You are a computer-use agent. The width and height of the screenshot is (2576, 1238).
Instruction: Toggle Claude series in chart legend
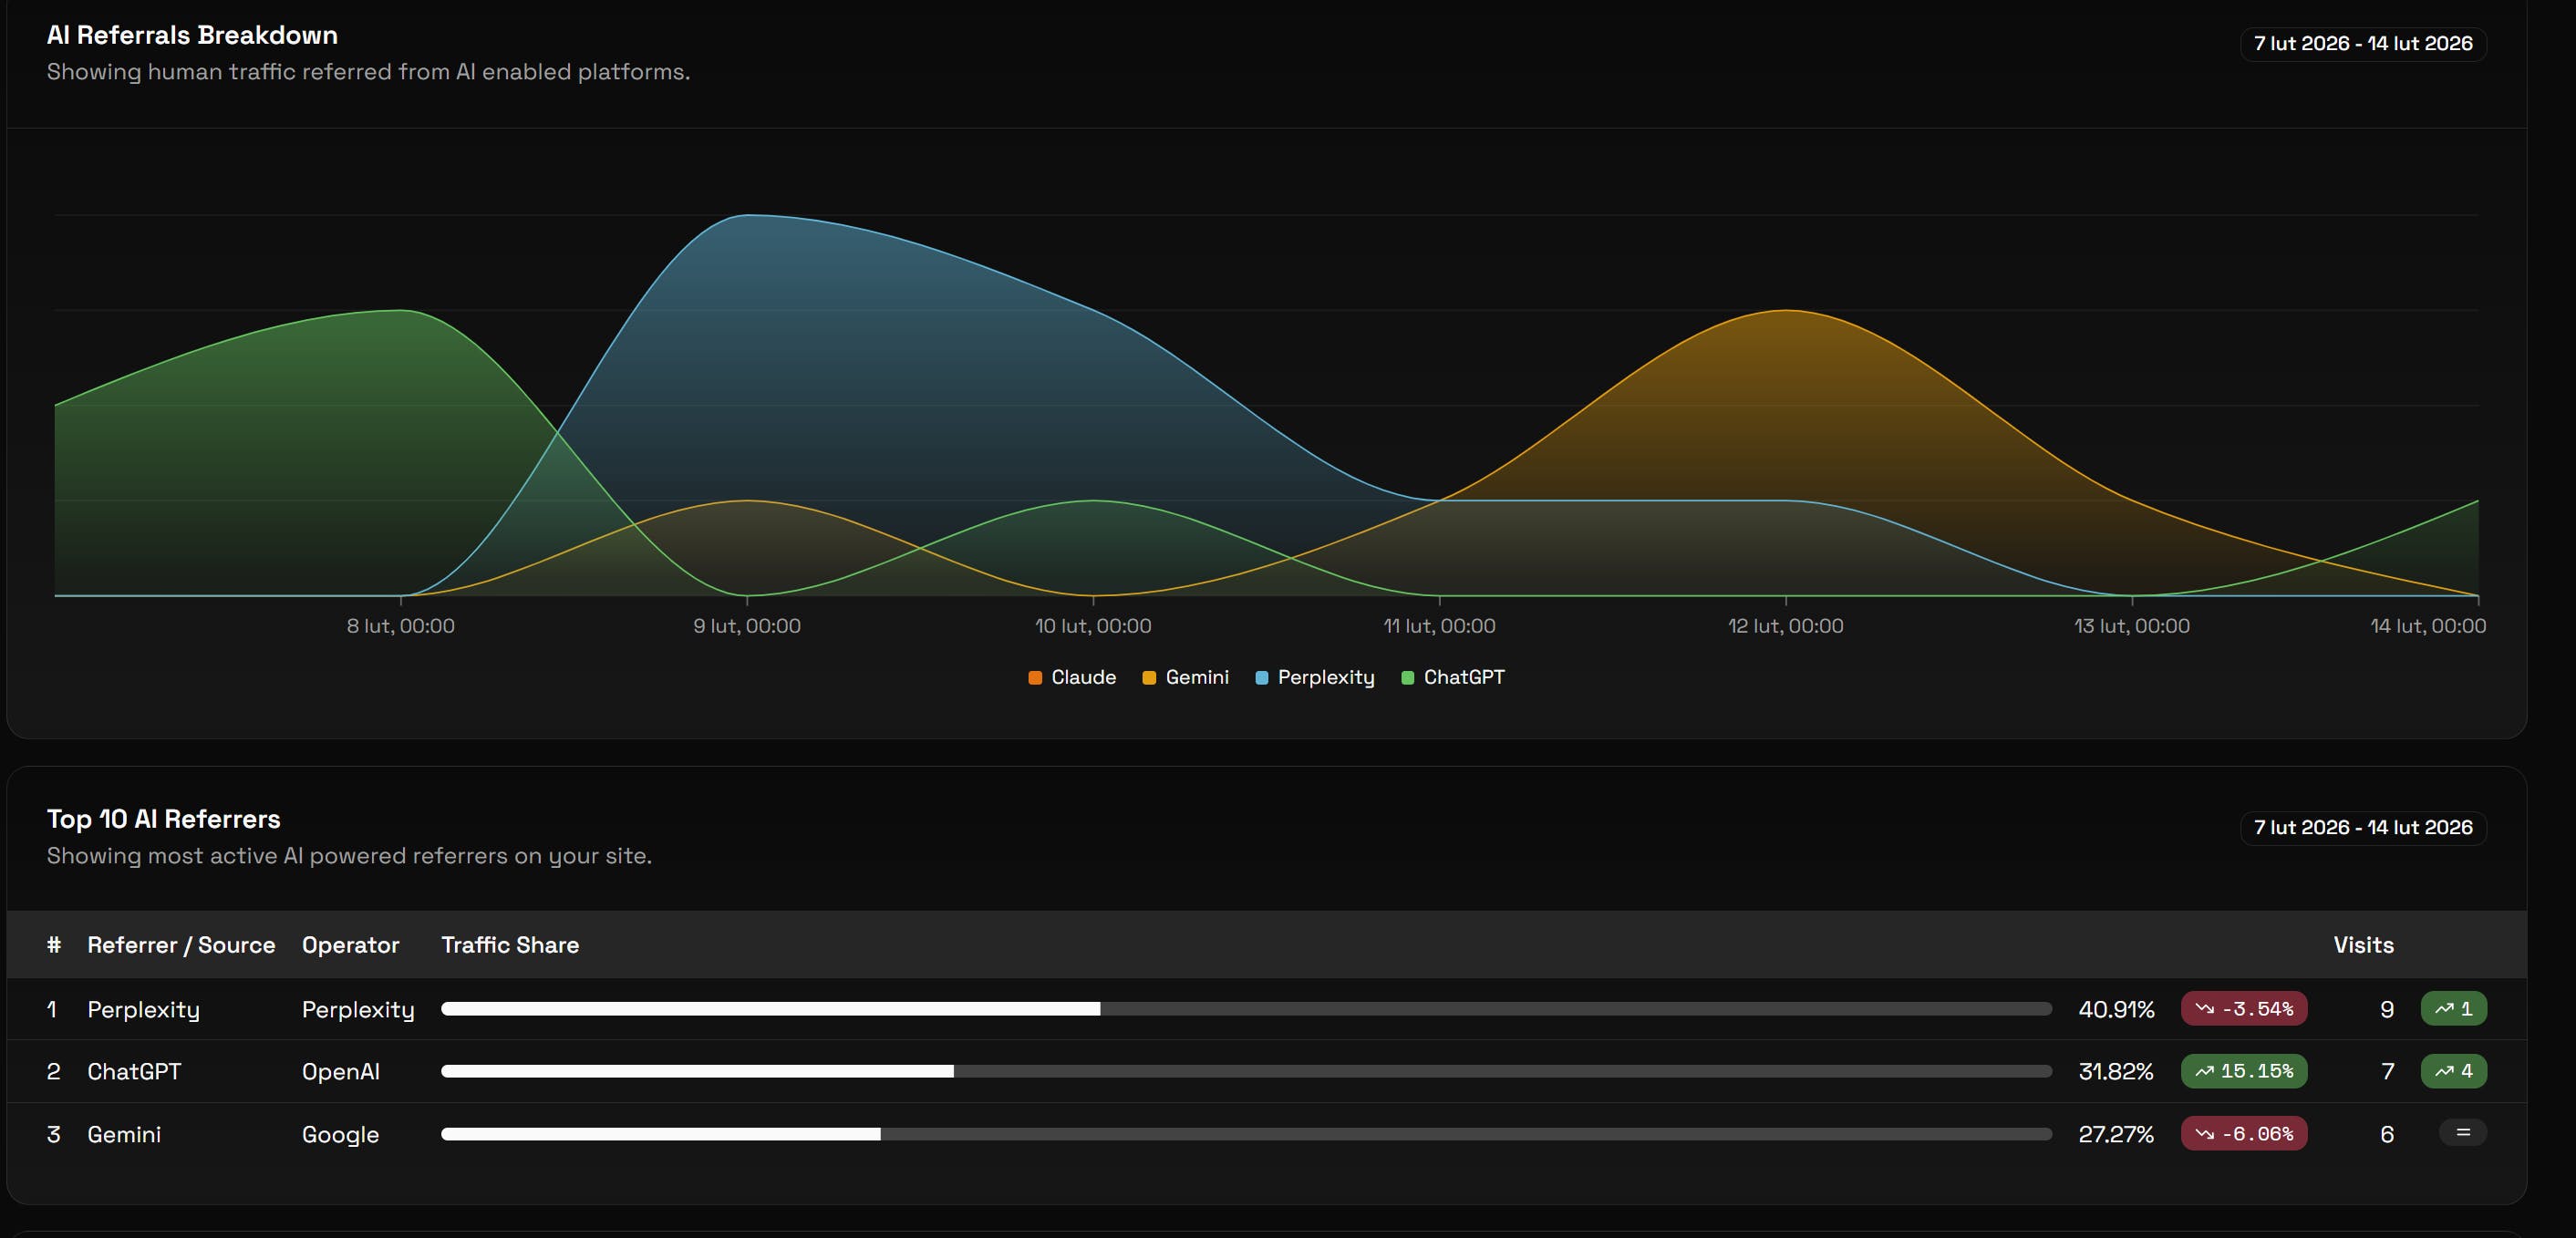coord(1082,677)
